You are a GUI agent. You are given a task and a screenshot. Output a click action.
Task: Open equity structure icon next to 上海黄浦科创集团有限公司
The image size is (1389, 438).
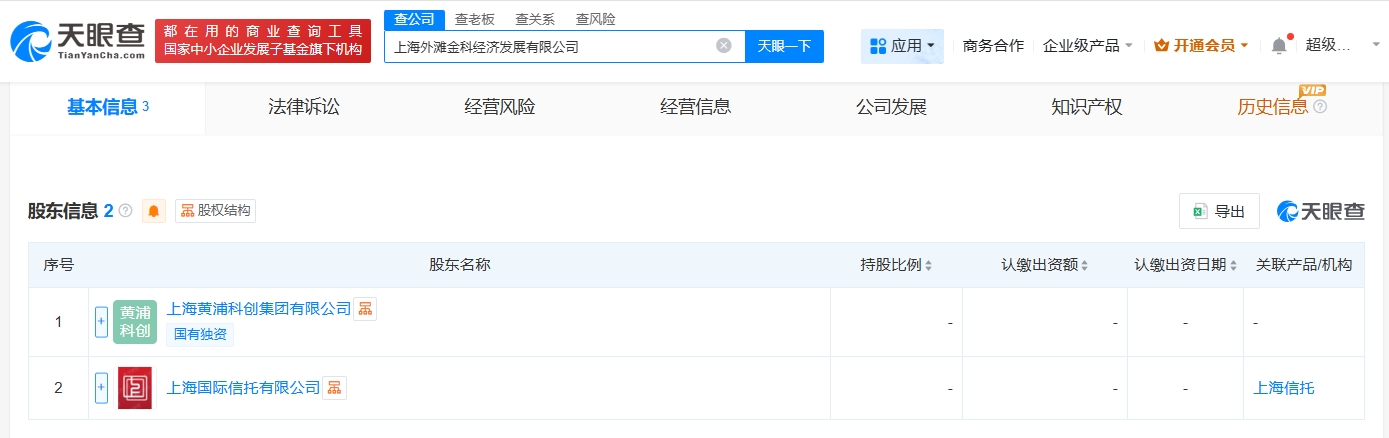(365, 309)
